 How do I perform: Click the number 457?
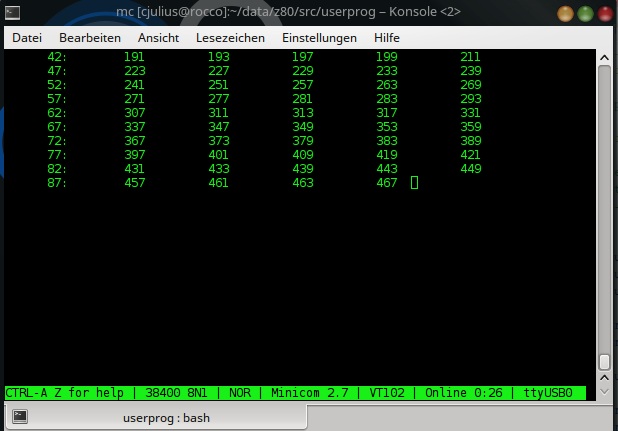(x=134, y=183)
